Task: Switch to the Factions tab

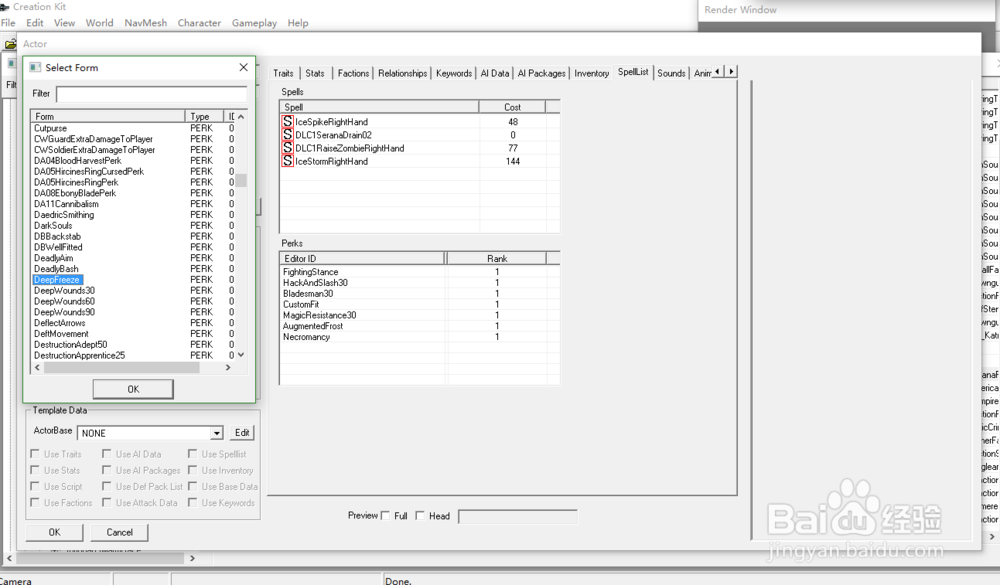Action: coord(353,73)
